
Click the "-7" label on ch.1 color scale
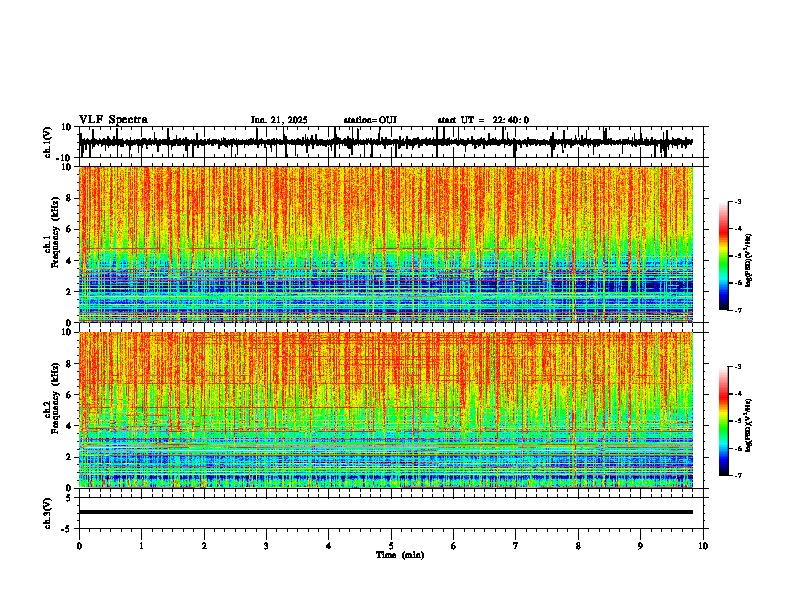coord(737,310)
